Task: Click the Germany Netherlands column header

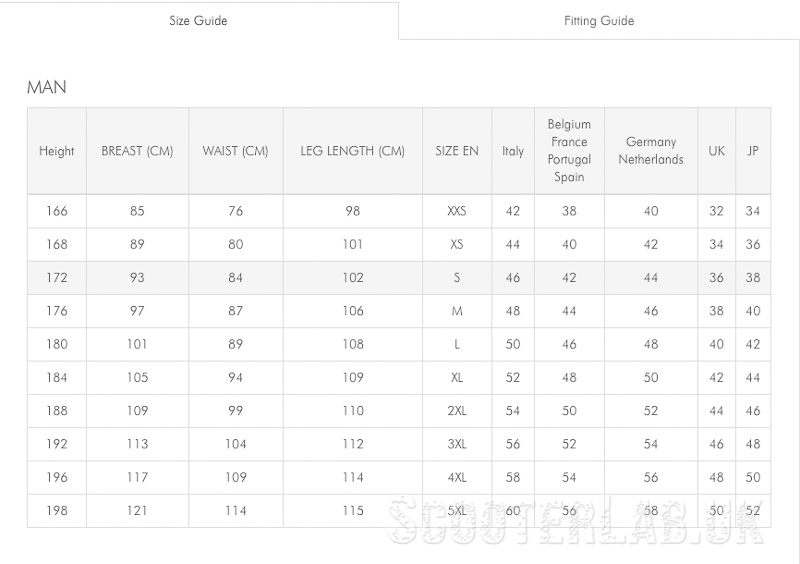Action: pos(651,151)
